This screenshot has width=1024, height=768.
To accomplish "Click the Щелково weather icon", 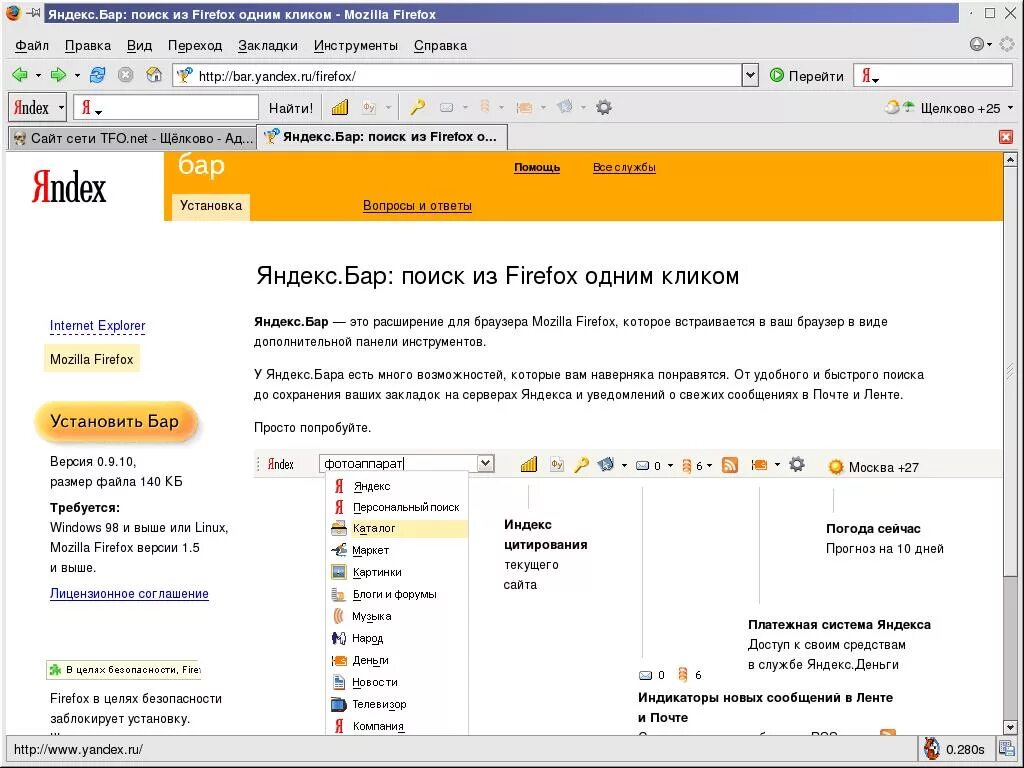I will pos(900,108).
